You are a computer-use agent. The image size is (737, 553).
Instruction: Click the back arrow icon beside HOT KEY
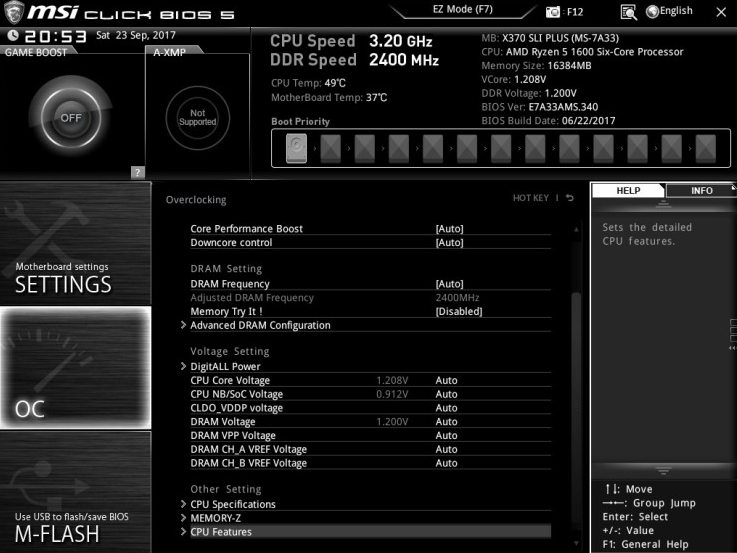(570, 198)
